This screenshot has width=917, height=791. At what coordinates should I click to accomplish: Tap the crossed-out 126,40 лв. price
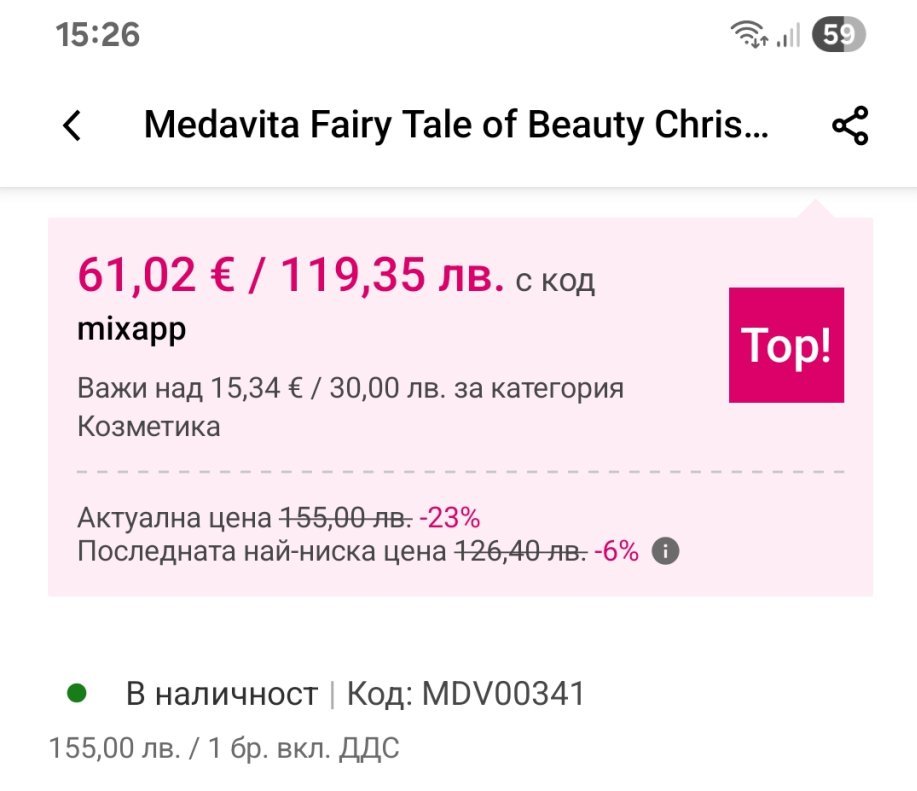(520, 551)
